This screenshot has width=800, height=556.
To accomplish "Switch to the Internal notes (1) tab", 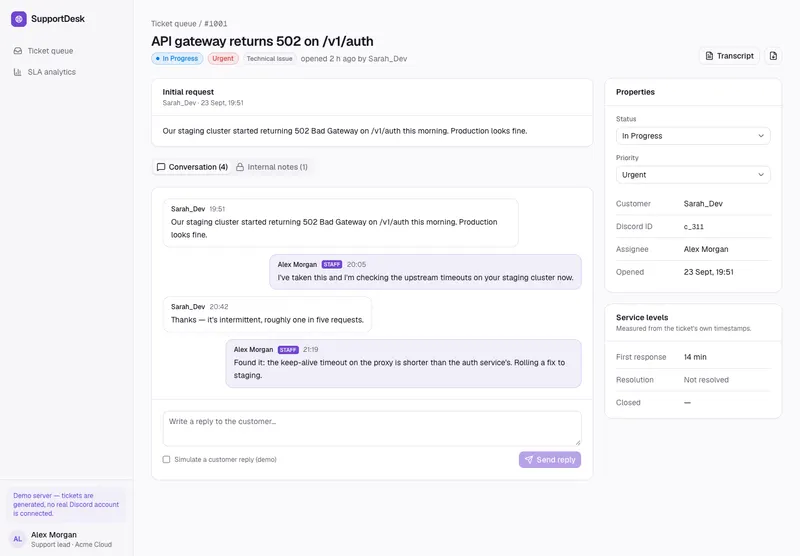I will (272, 167).
